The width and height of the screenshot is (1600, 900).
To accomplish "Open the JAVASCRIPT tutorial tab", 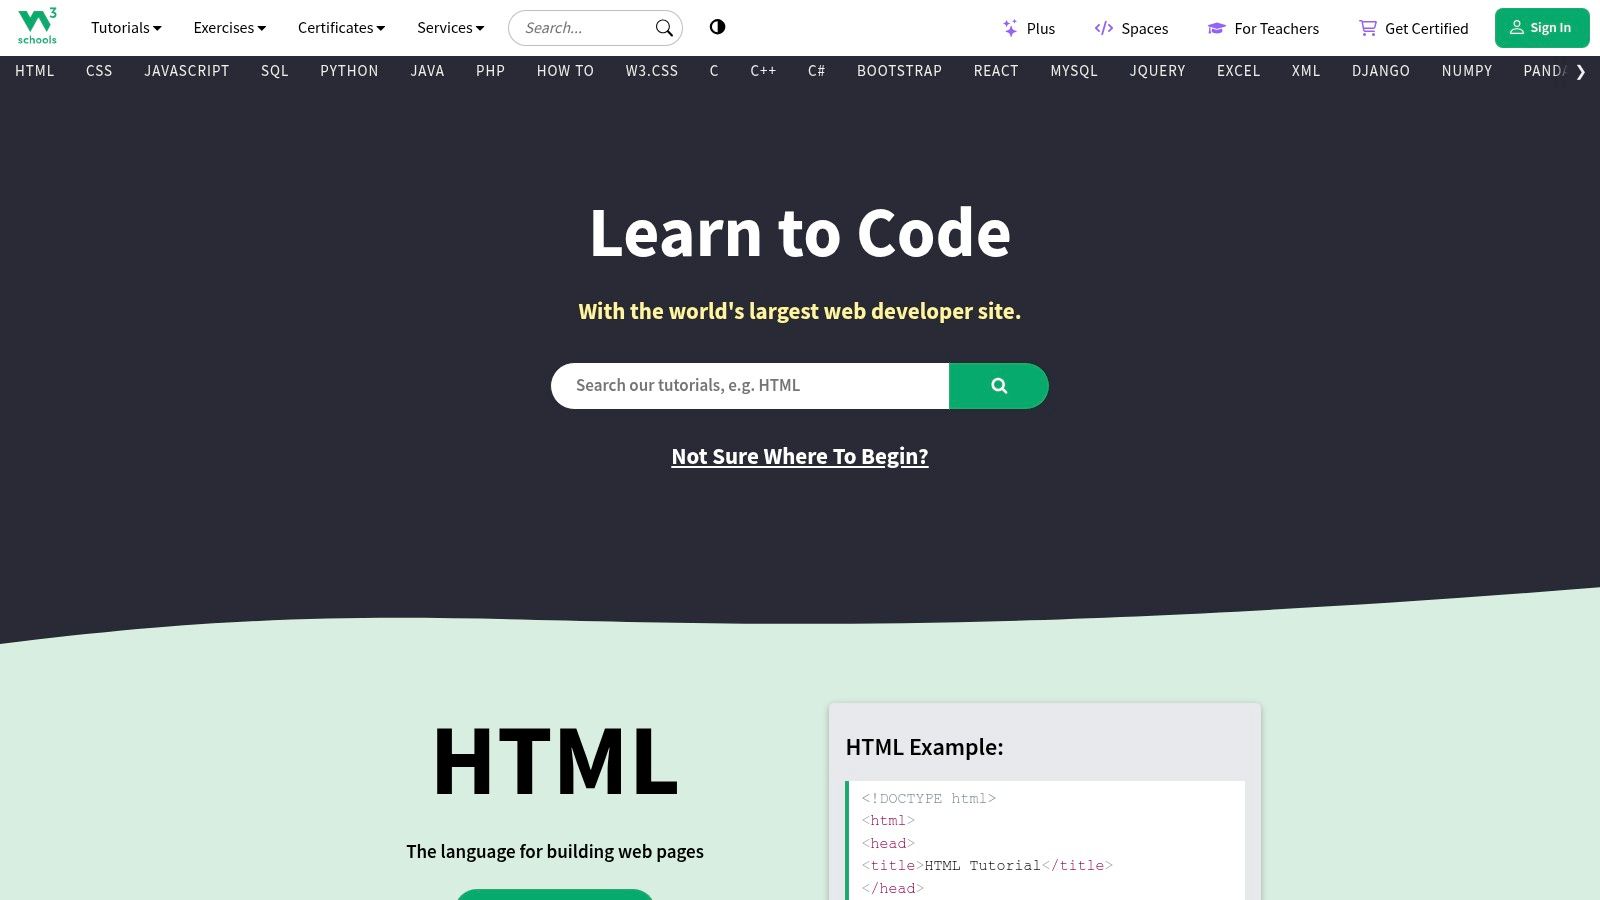I will click(x=186, y=71).
